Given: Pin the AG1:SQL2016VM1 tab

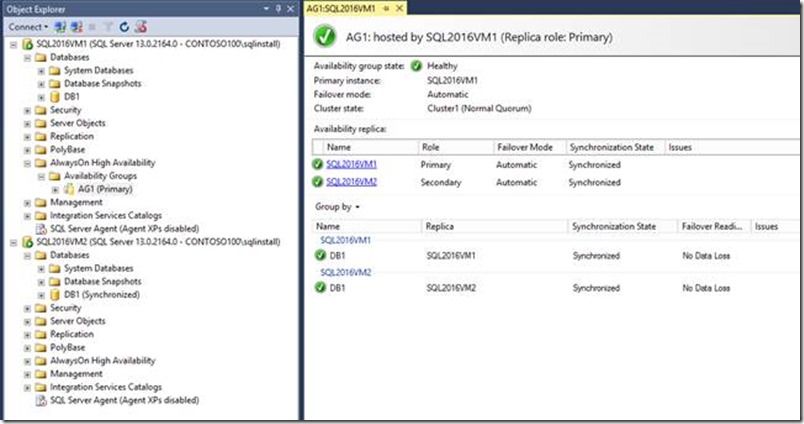Looking at the screenshot, I should [x=386, y=8].
